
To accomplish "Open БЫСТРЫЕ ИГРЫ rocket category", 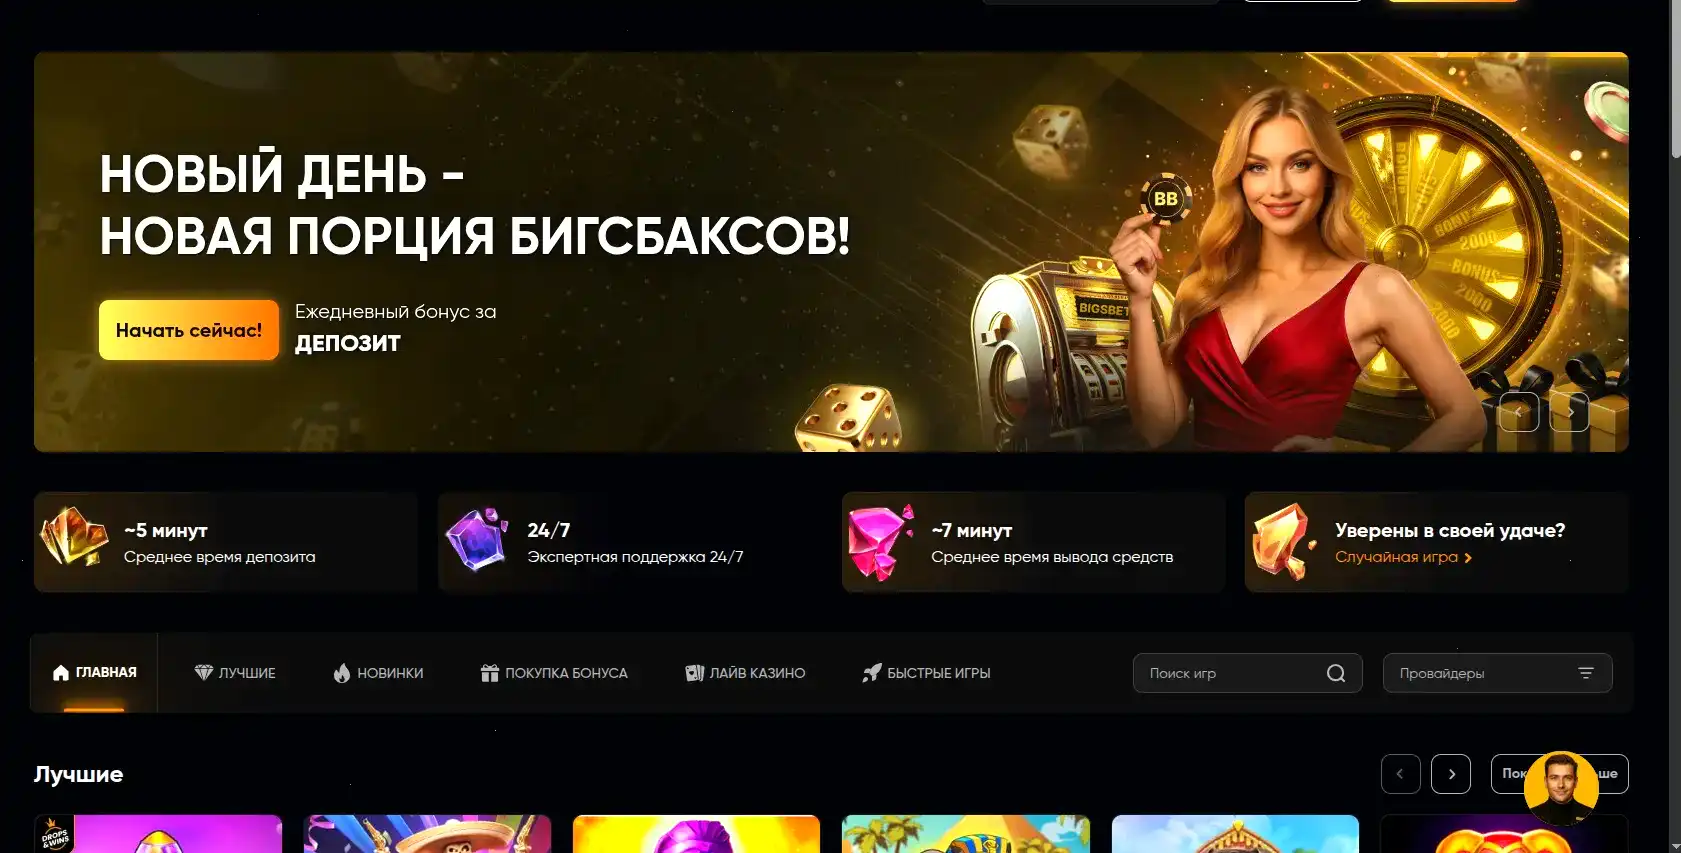I will coord(926,673).
